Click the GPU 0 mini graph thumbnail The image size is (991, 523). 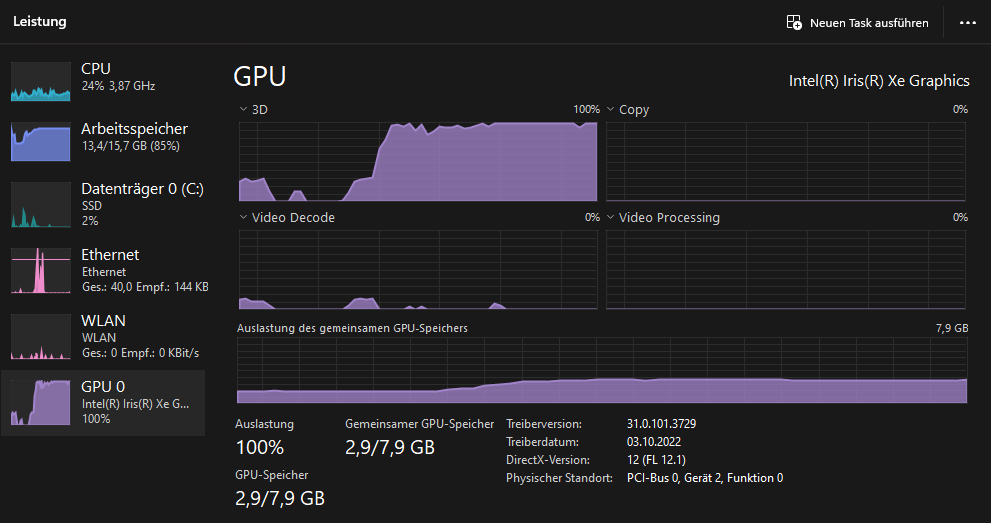click(x=40, y=402)
